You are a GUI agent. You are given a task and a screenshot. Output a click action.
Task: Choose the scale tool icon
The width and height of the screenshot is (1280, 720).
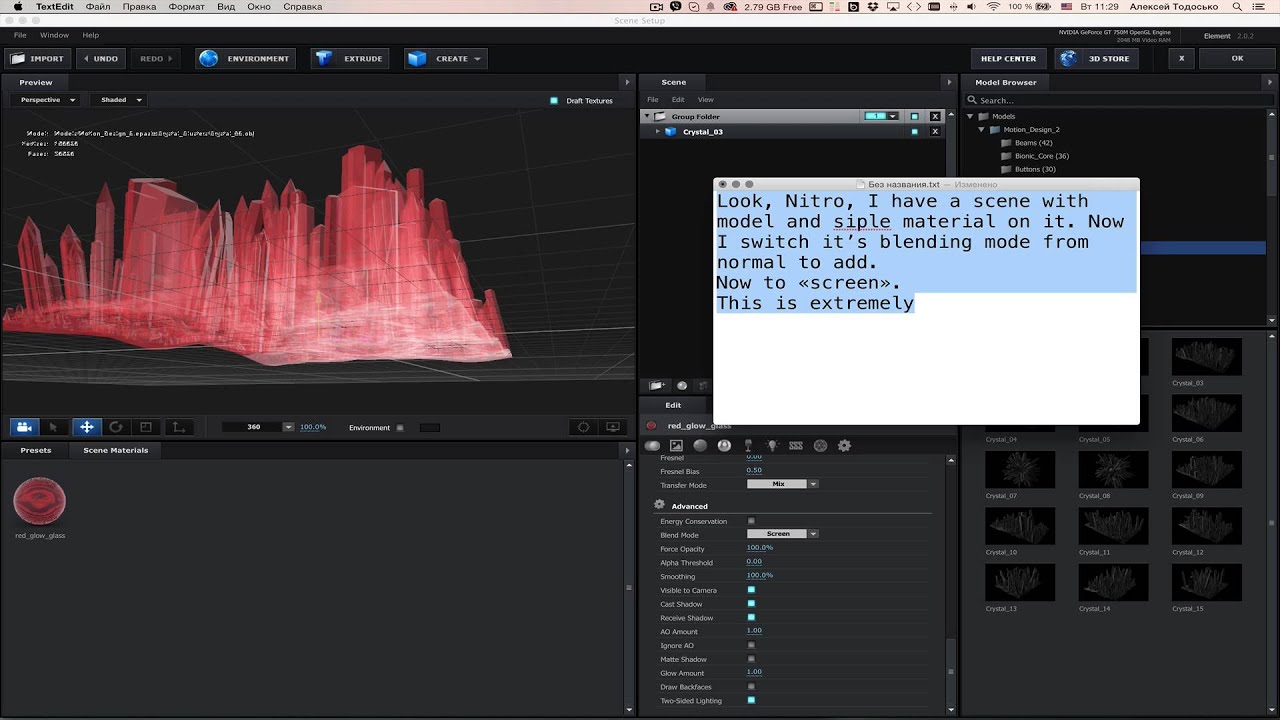146,427
